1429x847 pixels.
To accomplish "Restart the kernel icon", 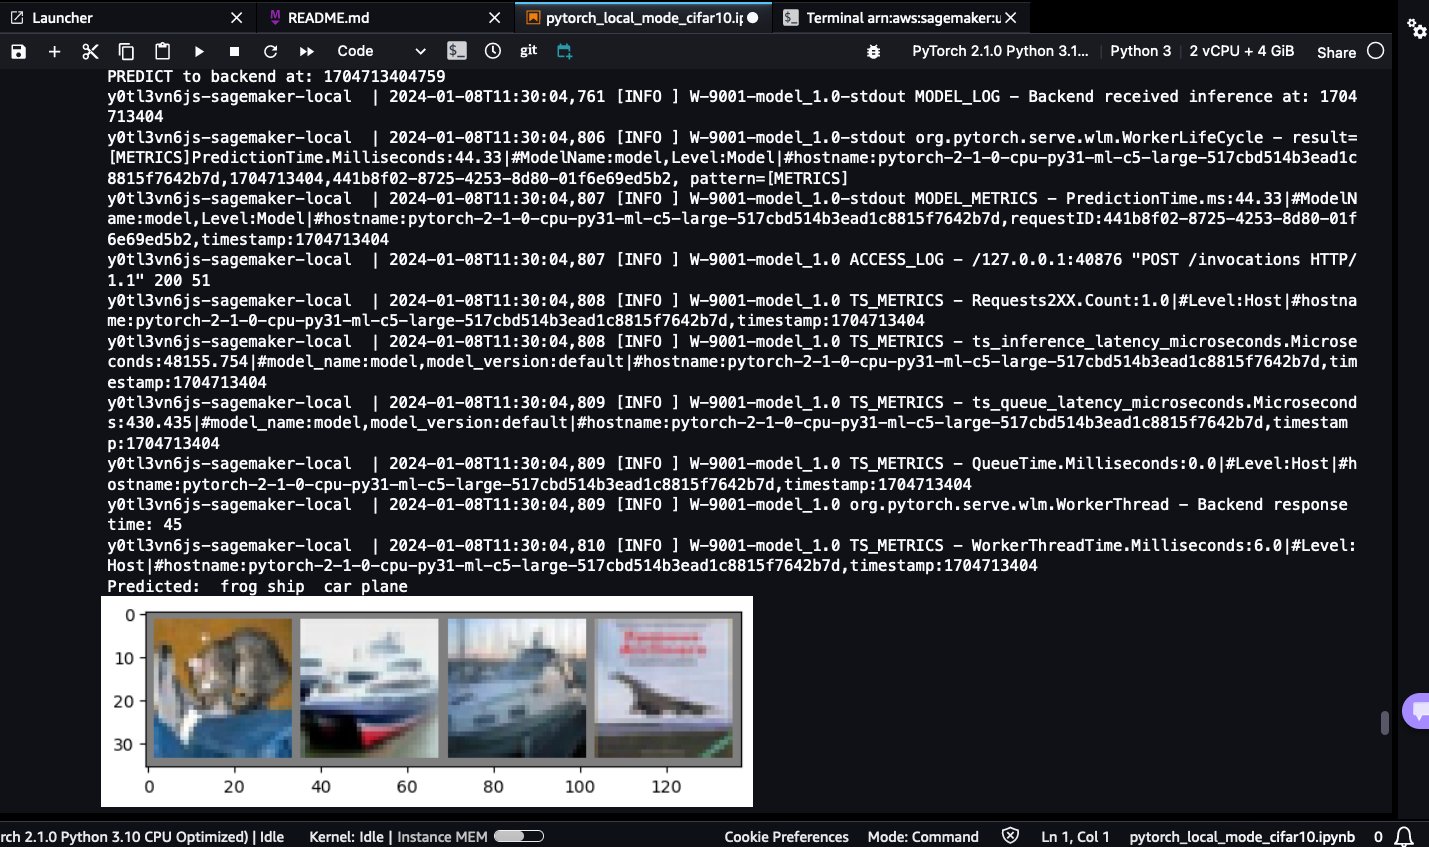I will 270,51.
